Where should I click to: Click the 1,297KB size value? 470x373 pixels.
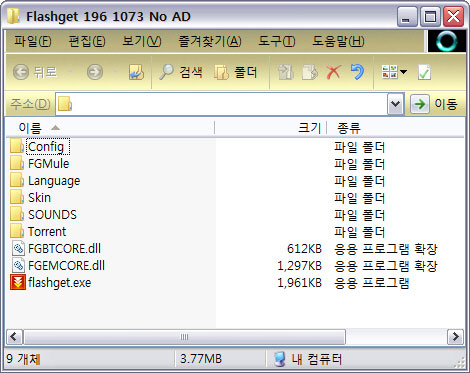click(300, 266)
